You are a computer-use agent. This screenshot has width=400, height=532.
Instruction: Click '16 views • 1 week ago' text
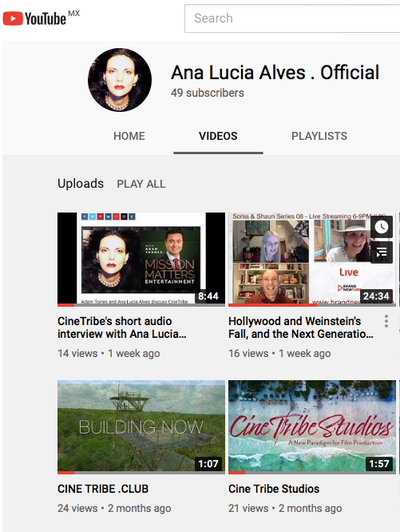(280, 354)
